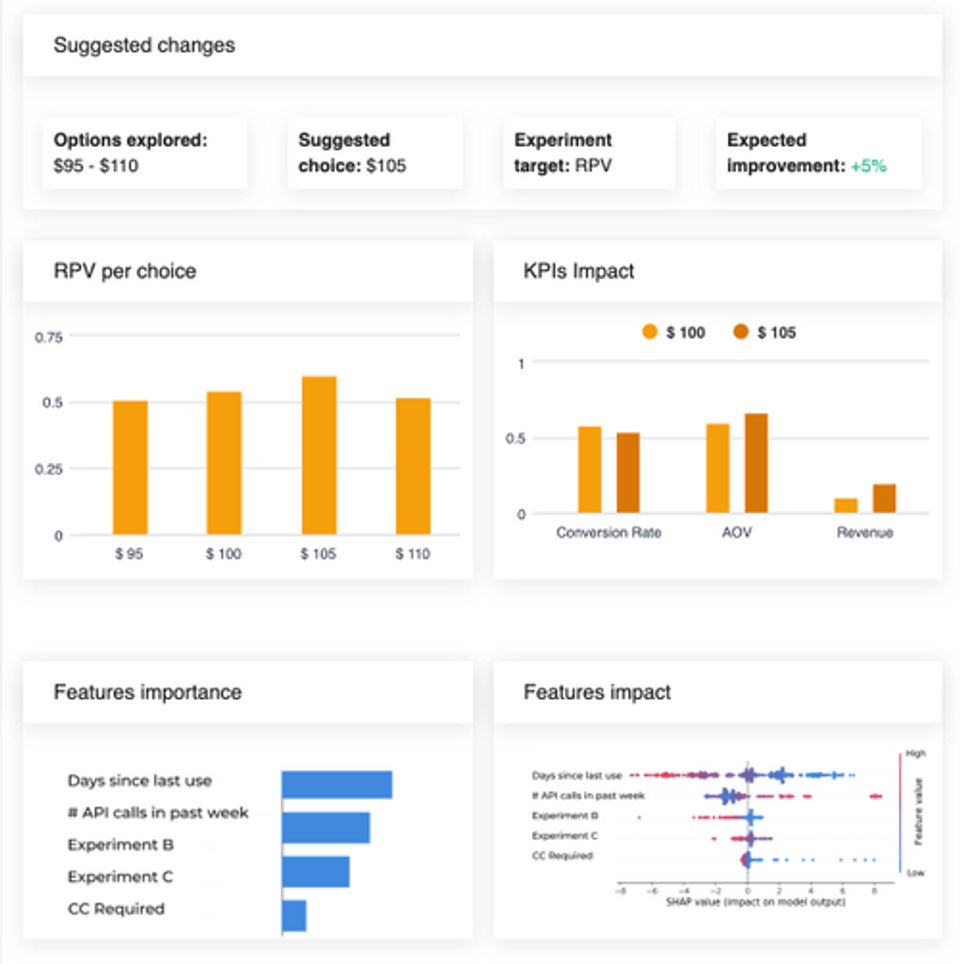Click the light orange Conversion Rate bar
The width and height of the screenshot is (960, 964).
click(x=589, y=470)
